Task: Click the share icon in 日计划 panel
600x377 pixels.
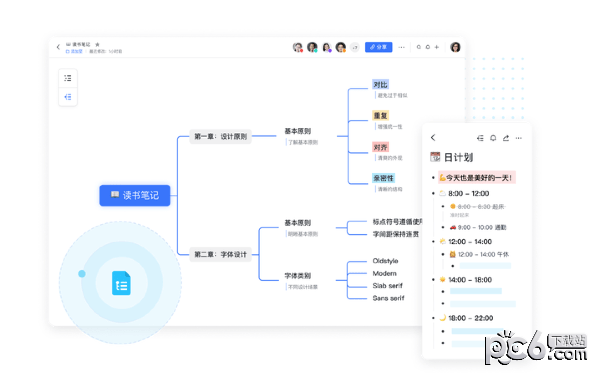Action: point(506,138)
